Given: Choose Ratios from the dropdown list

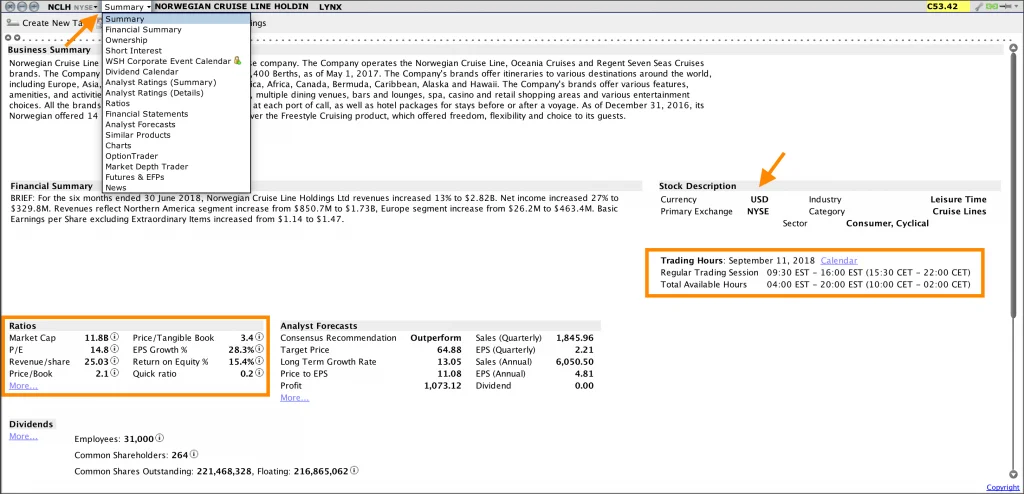Looking at the screenshot, I should point(176,103).
